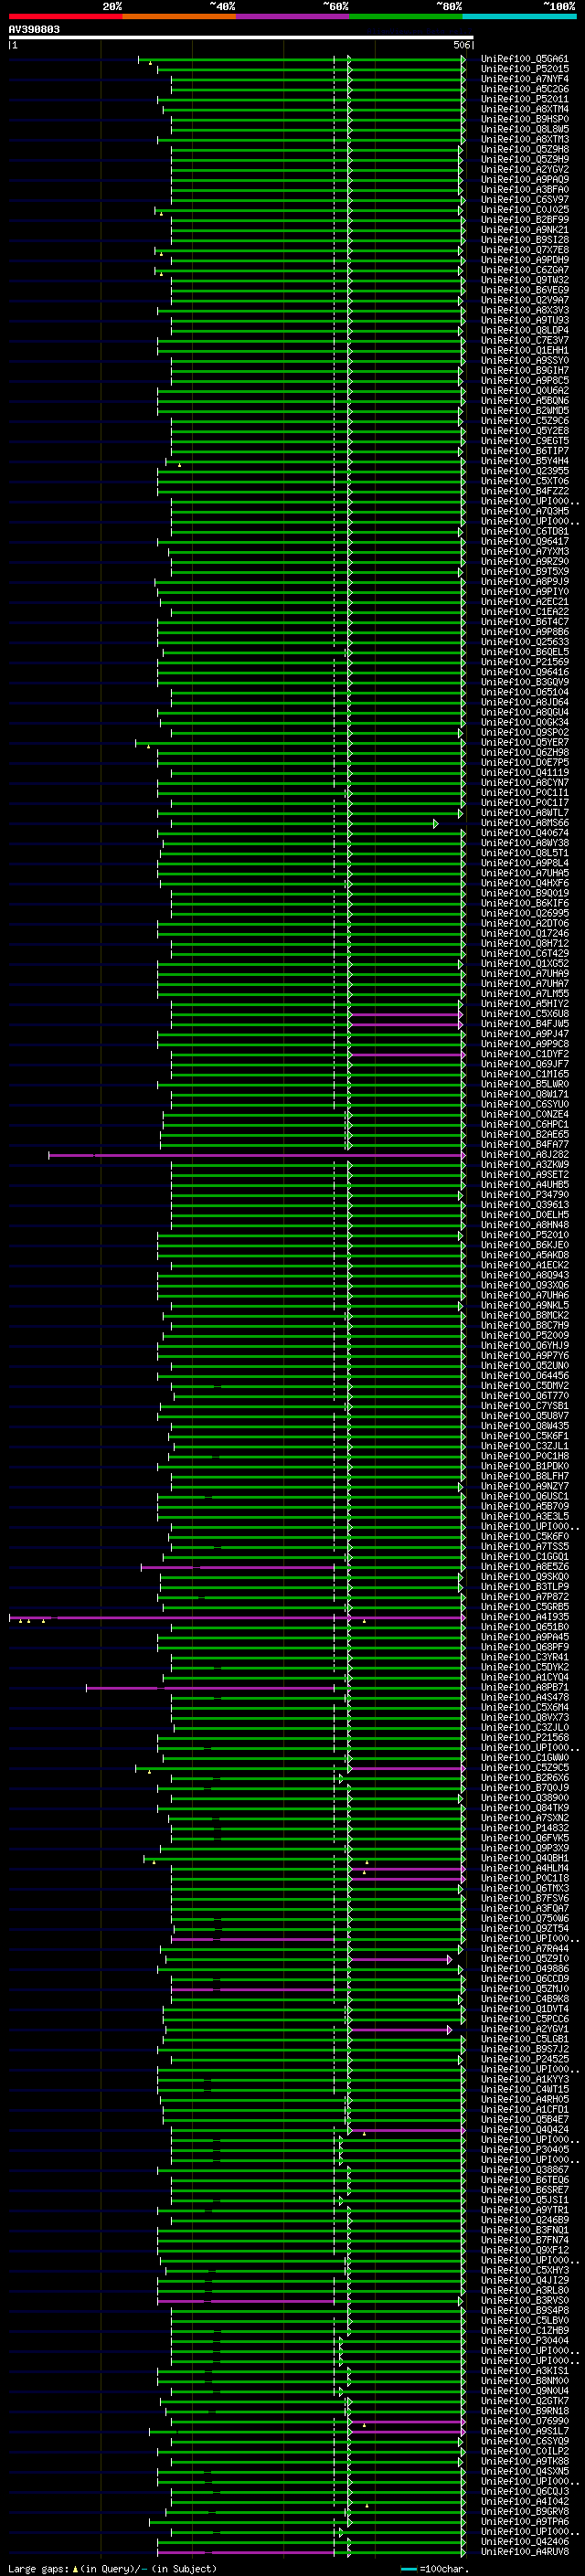The image size is (585, 2576).
Task: Select hit label UniRef100_A9PAD9
Action: (524, 179)
